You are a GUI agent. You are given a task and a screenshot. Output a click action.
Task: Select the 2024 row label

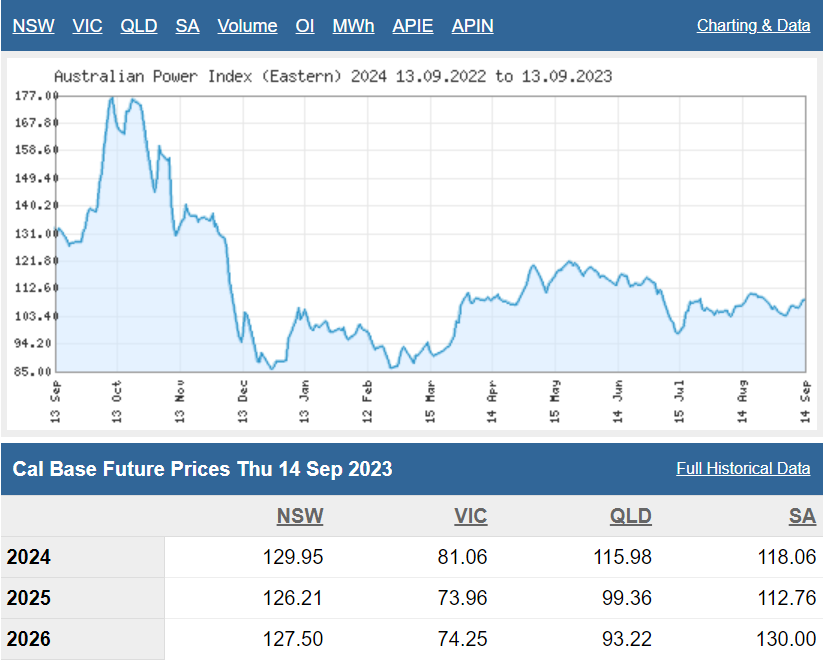pos(28,557)
